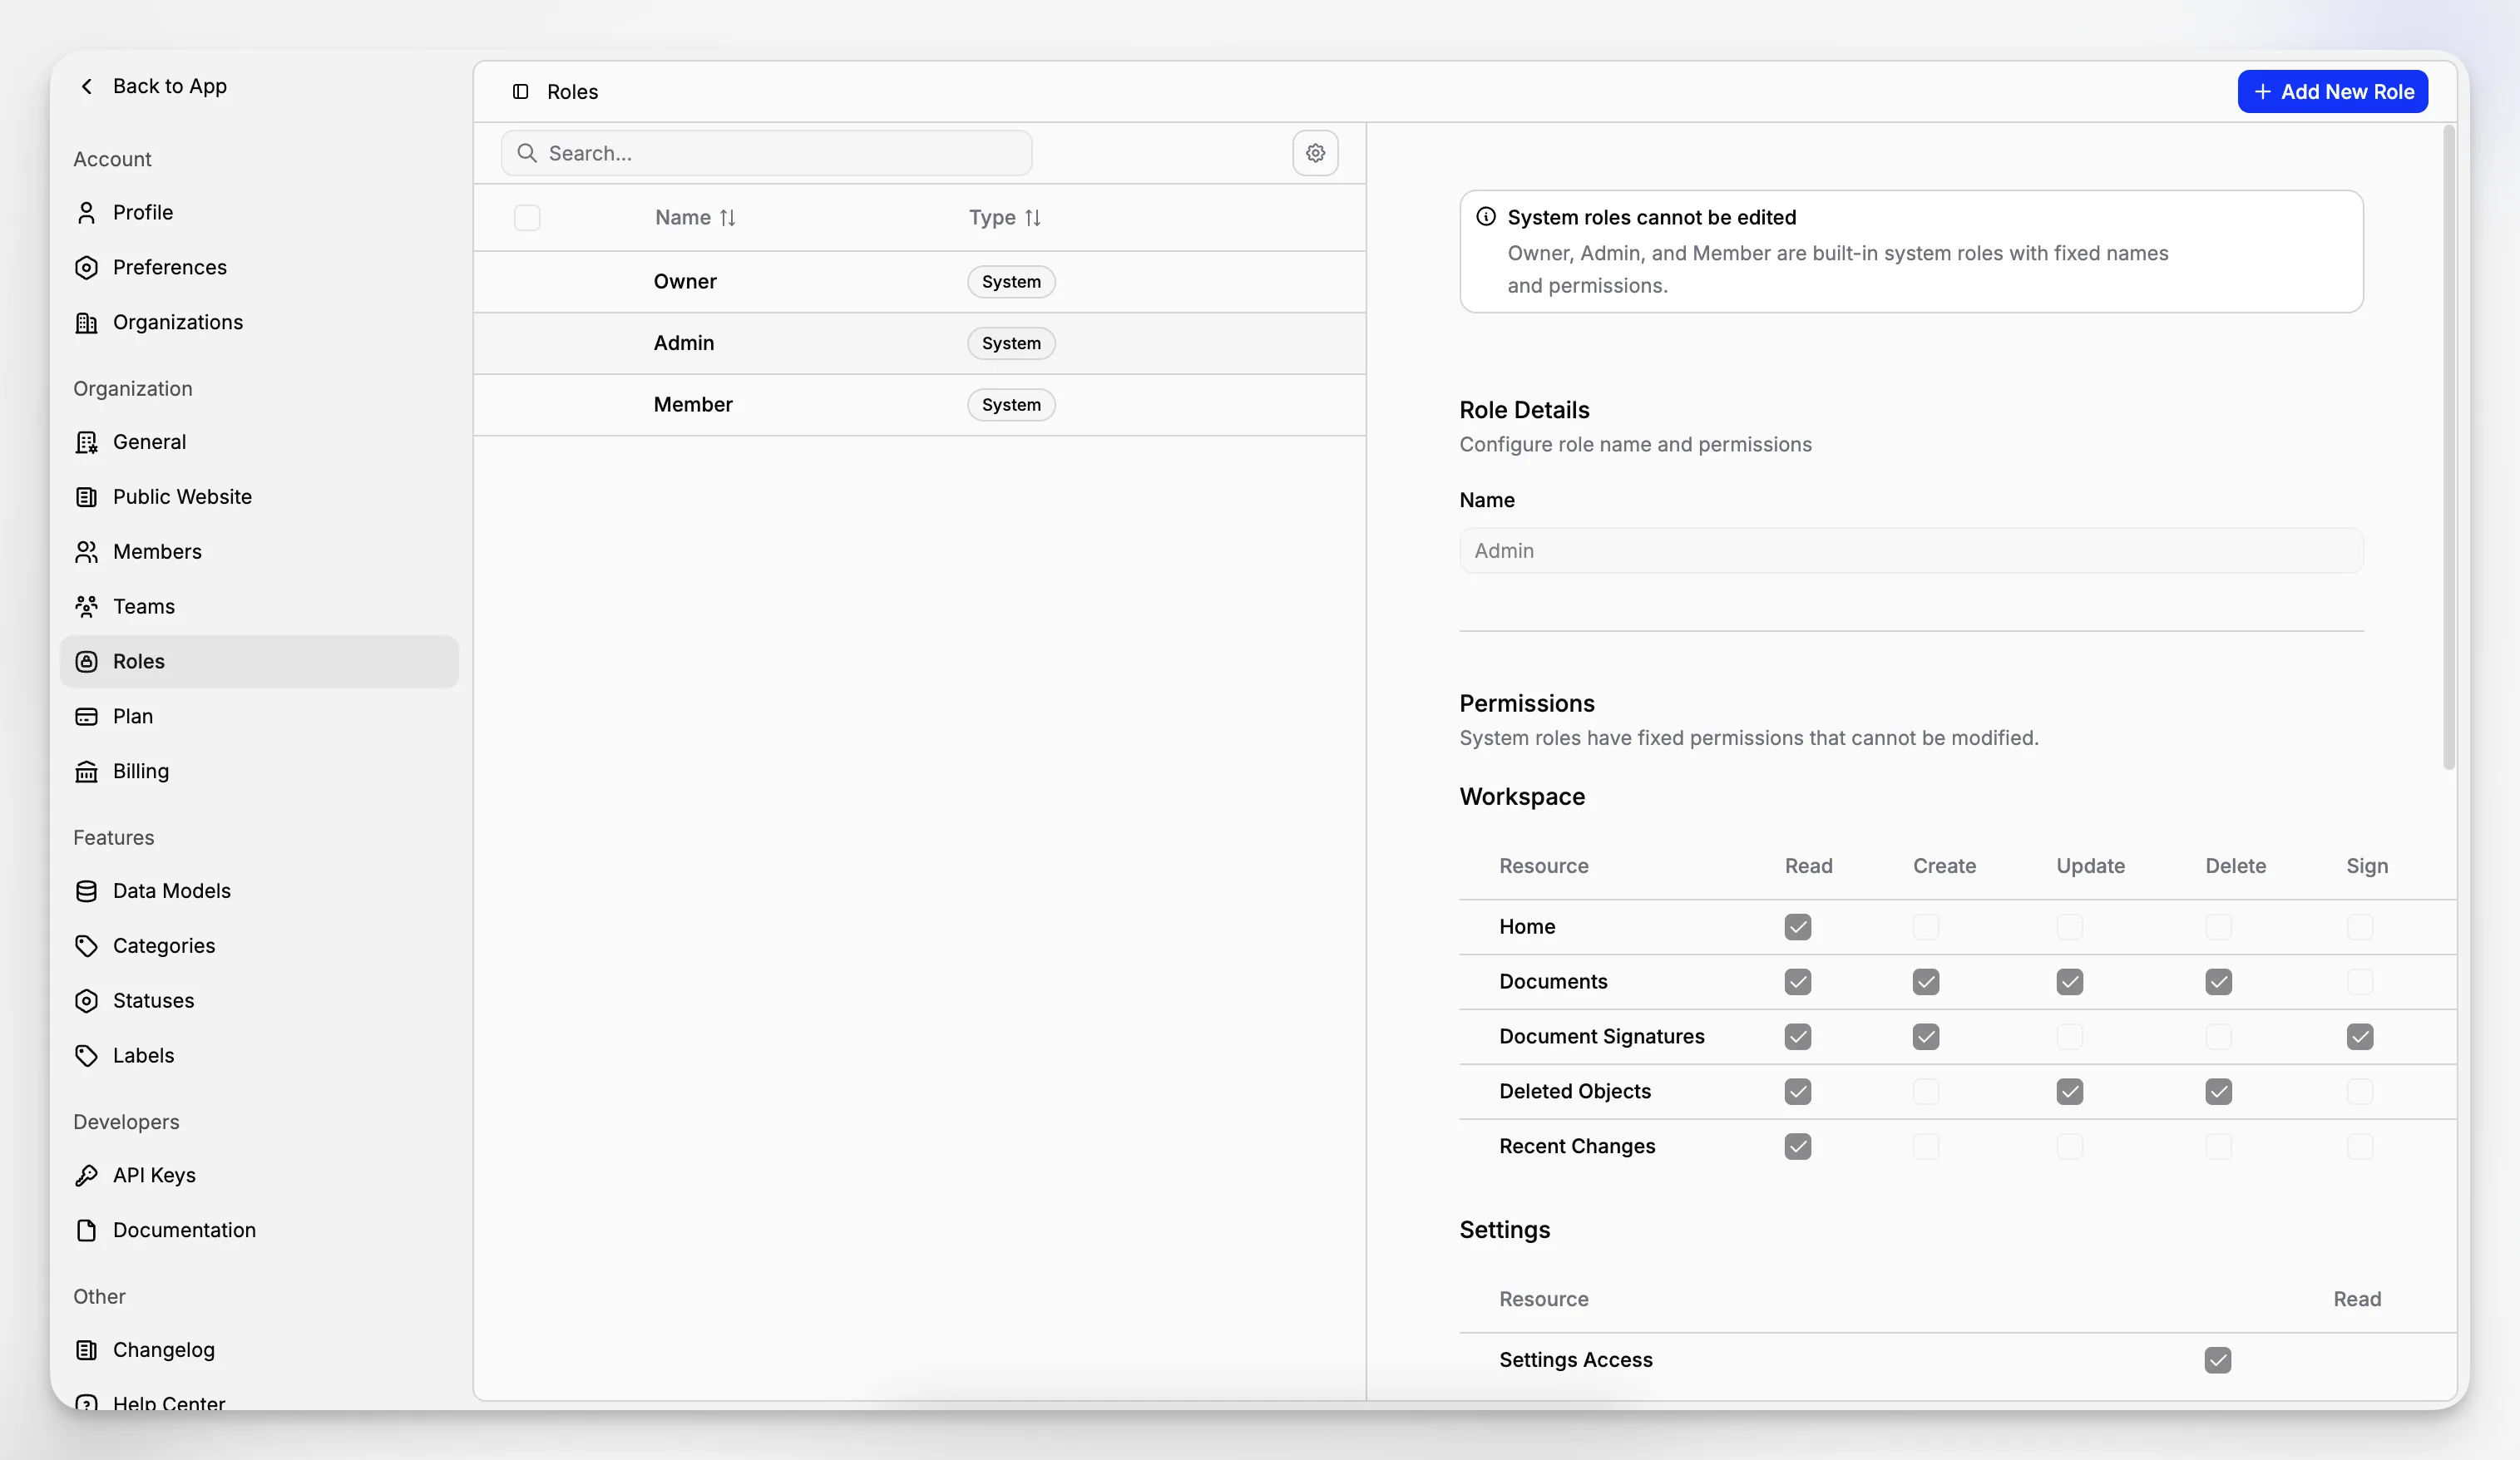Image resolution: width=2520 pixels, height=1460 pixels.
Task: Select the Owner role row
Action: [919, 282]
